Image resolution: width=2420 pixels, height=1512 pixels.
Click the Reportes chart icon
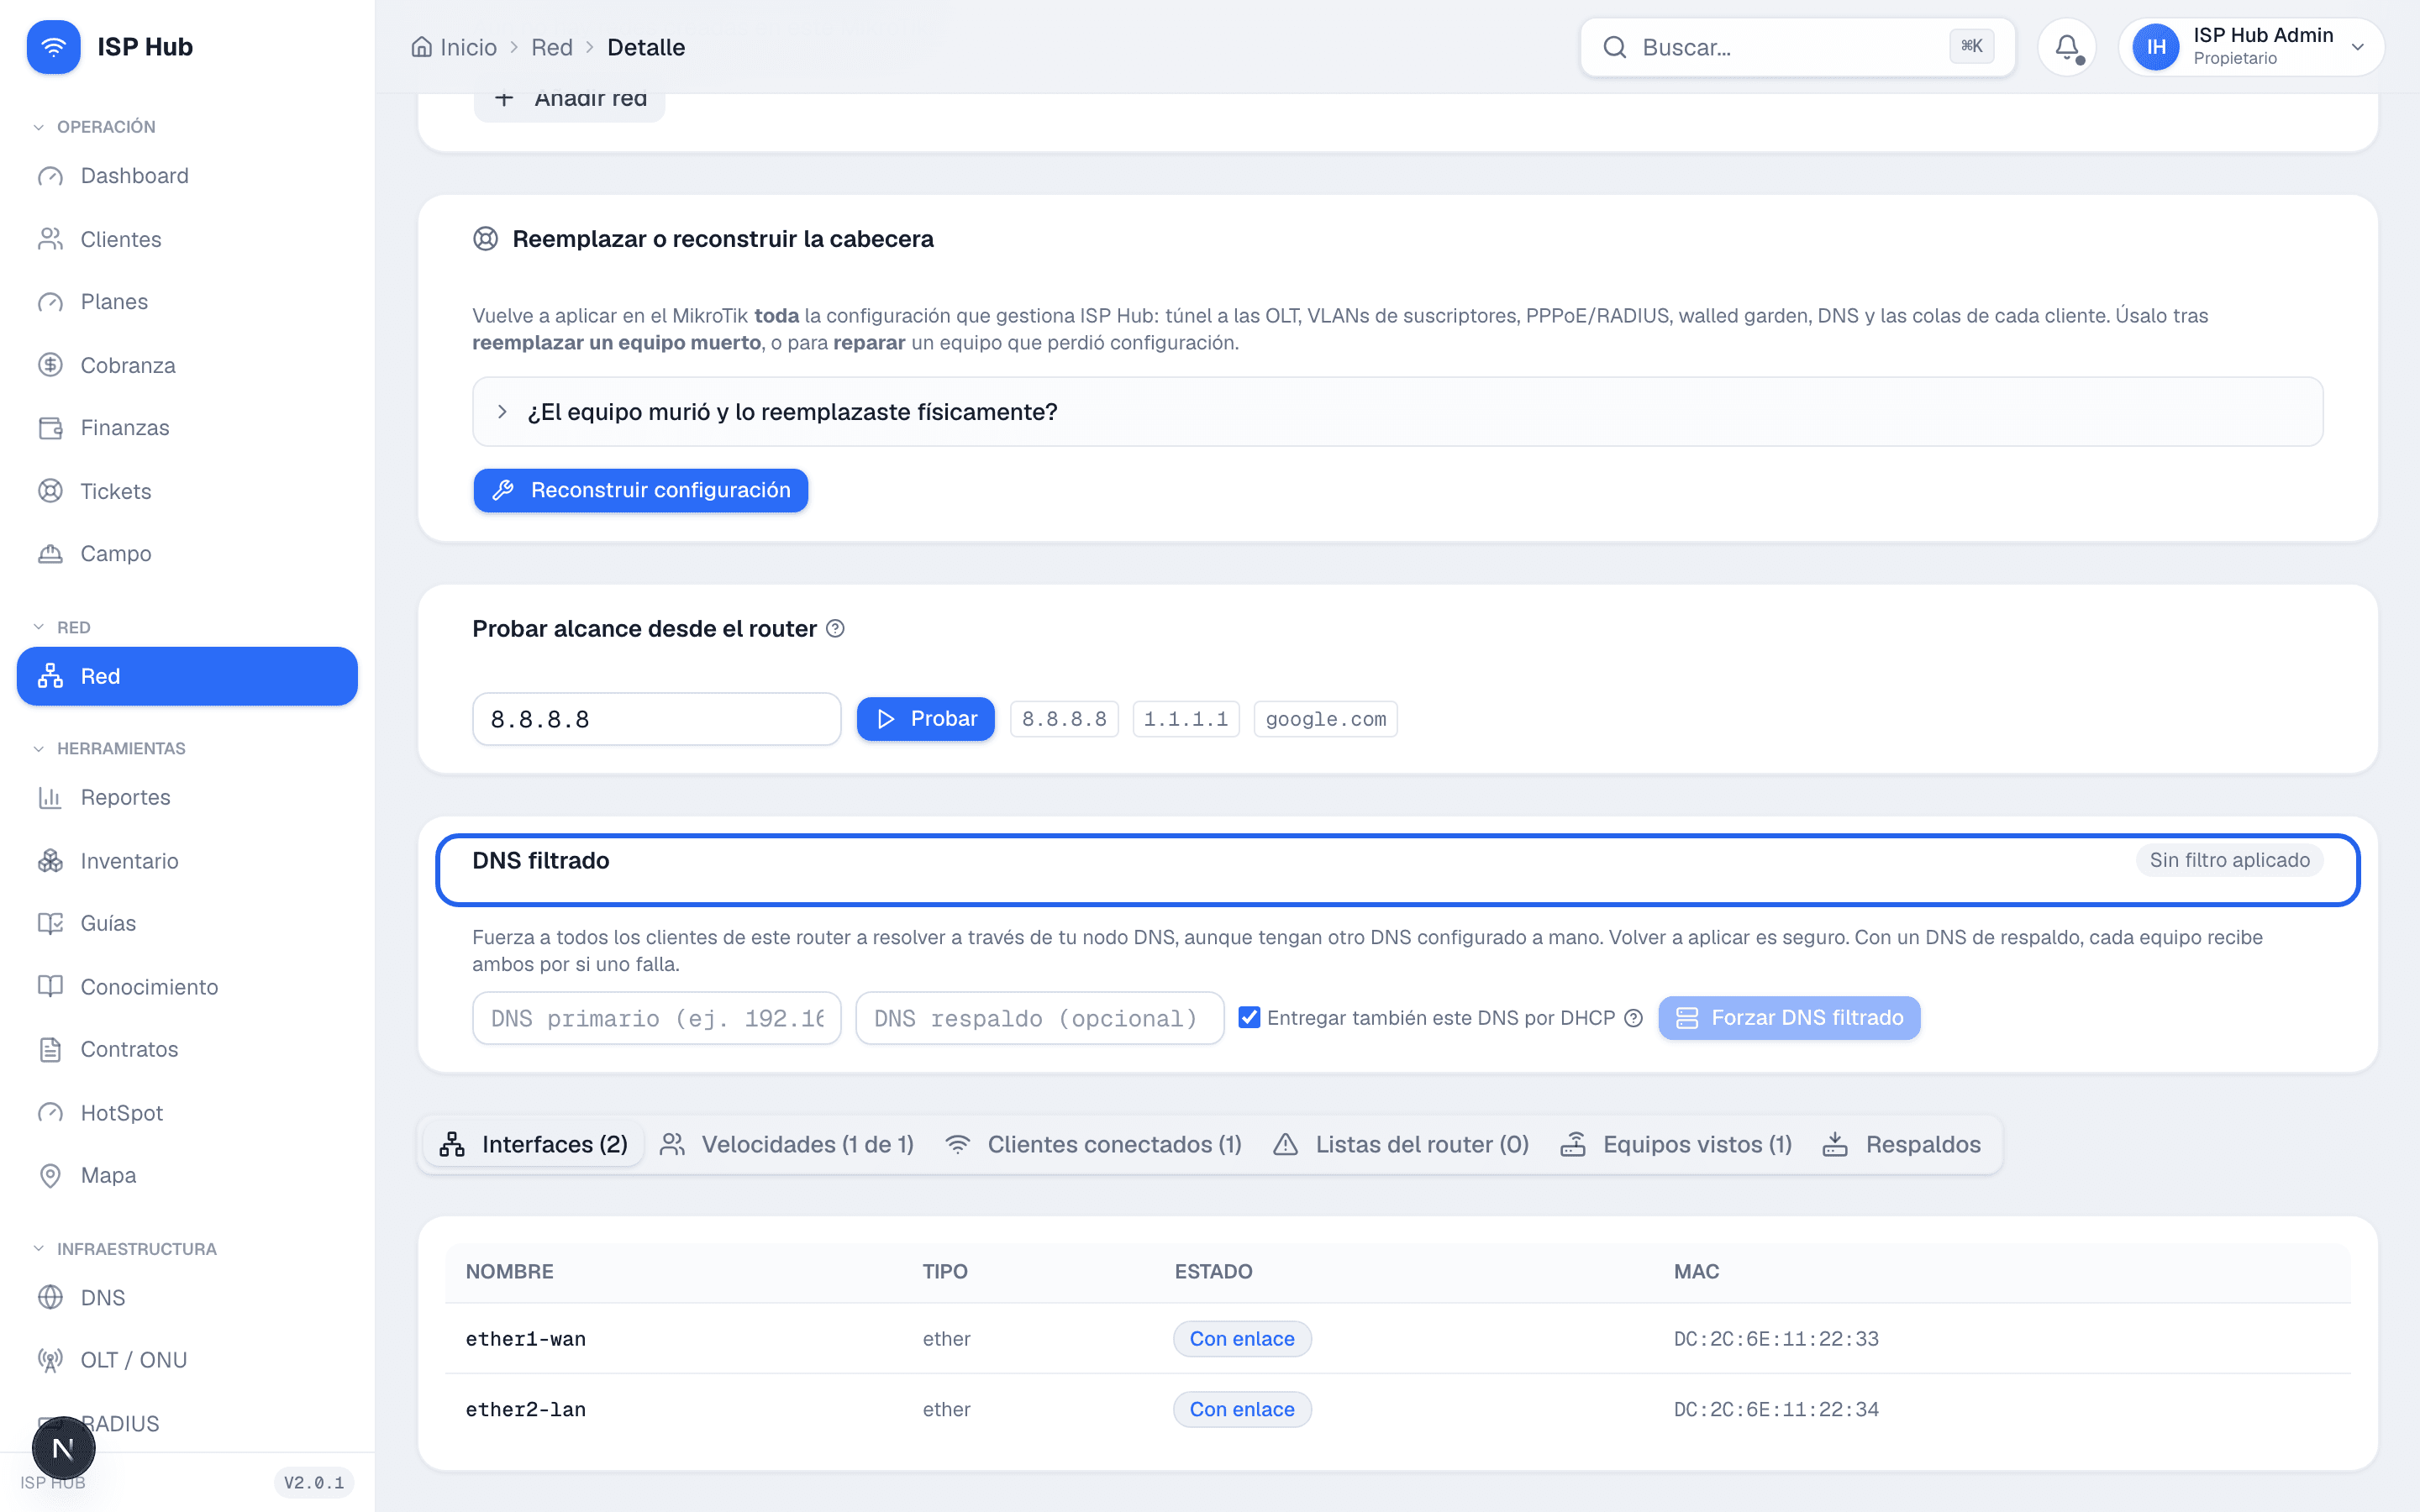point(50,797)
